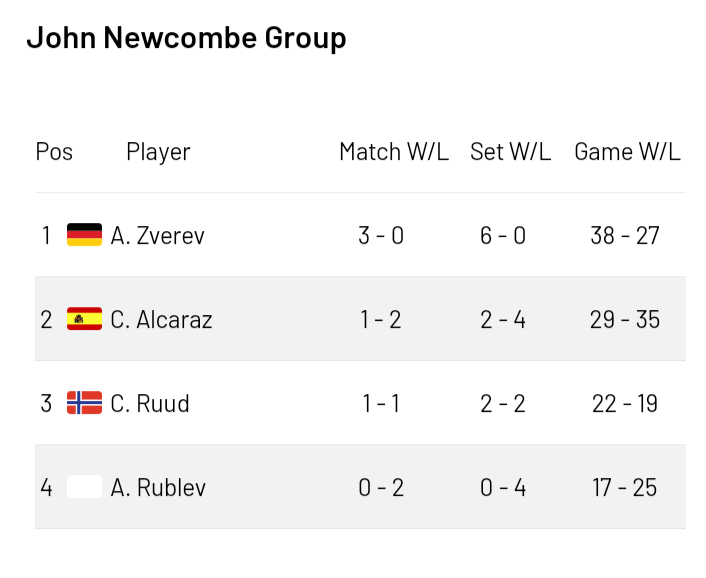Open A. Zverev player link
The image size is (706, 578).
tap(158, 236)
